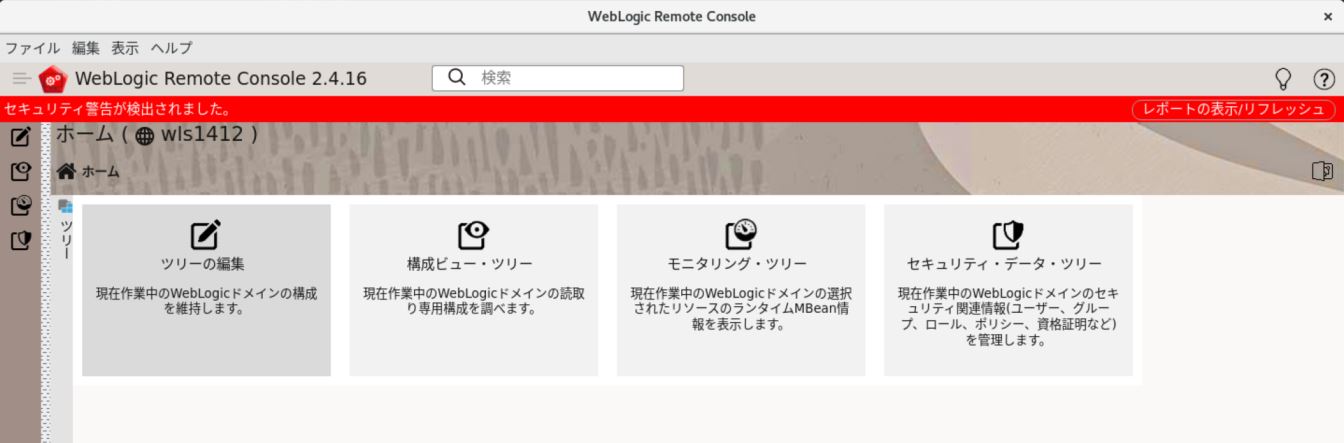1344x443 pixels.
Task: Select the ツリーの編集 card
Action: click(206, 290)
